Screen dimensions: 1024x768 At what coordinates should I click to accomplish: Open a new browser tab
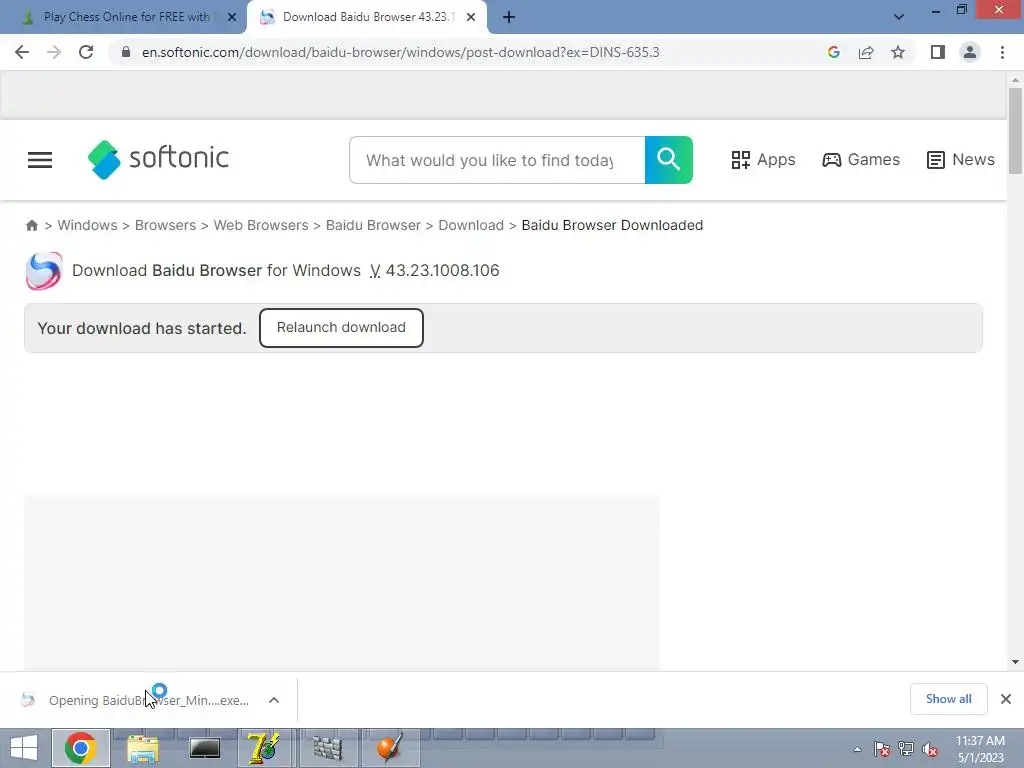coord(509,18)
